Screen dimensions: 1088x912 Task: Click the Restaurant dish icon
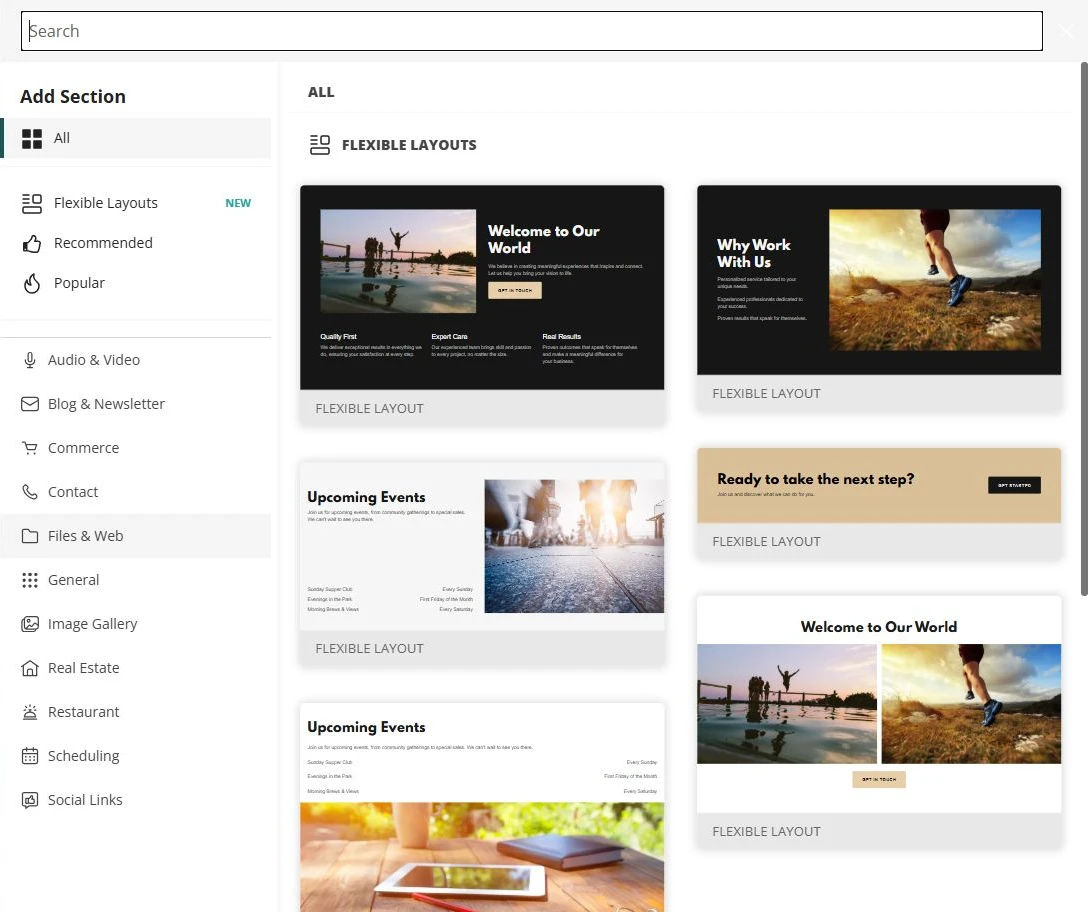point(30,712)
